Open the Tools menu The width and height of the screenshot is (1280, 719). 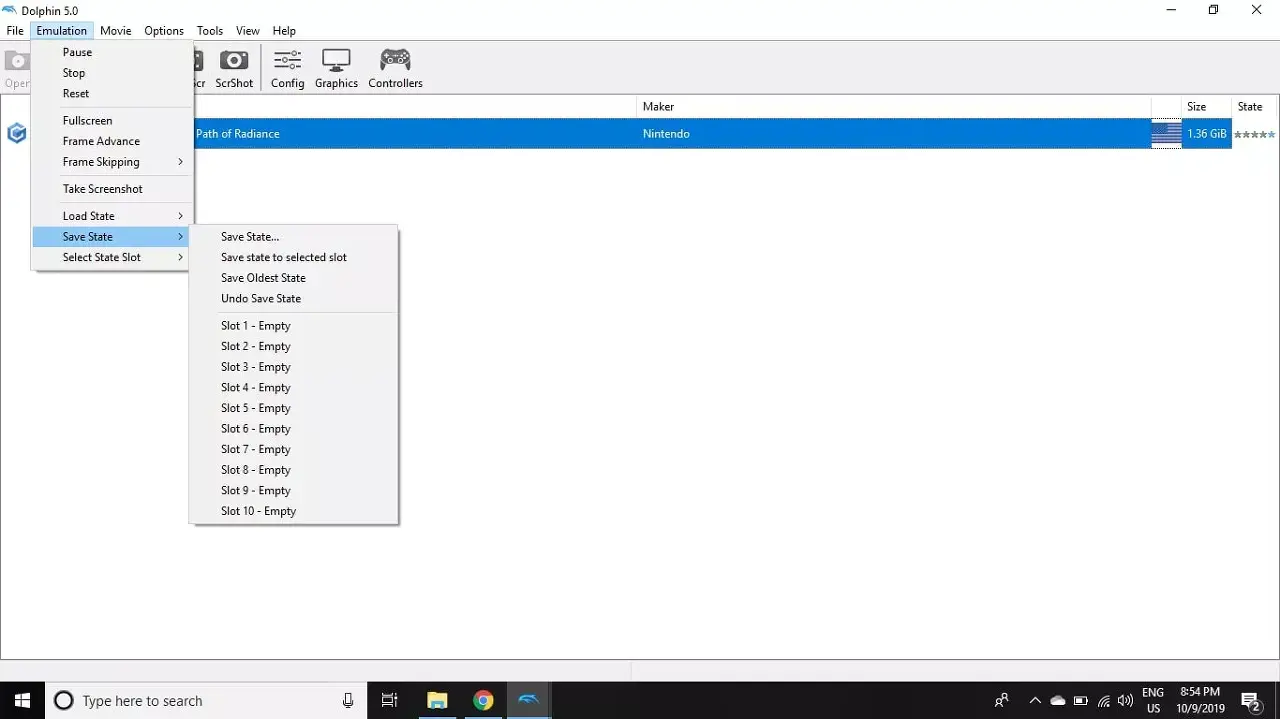210,31
